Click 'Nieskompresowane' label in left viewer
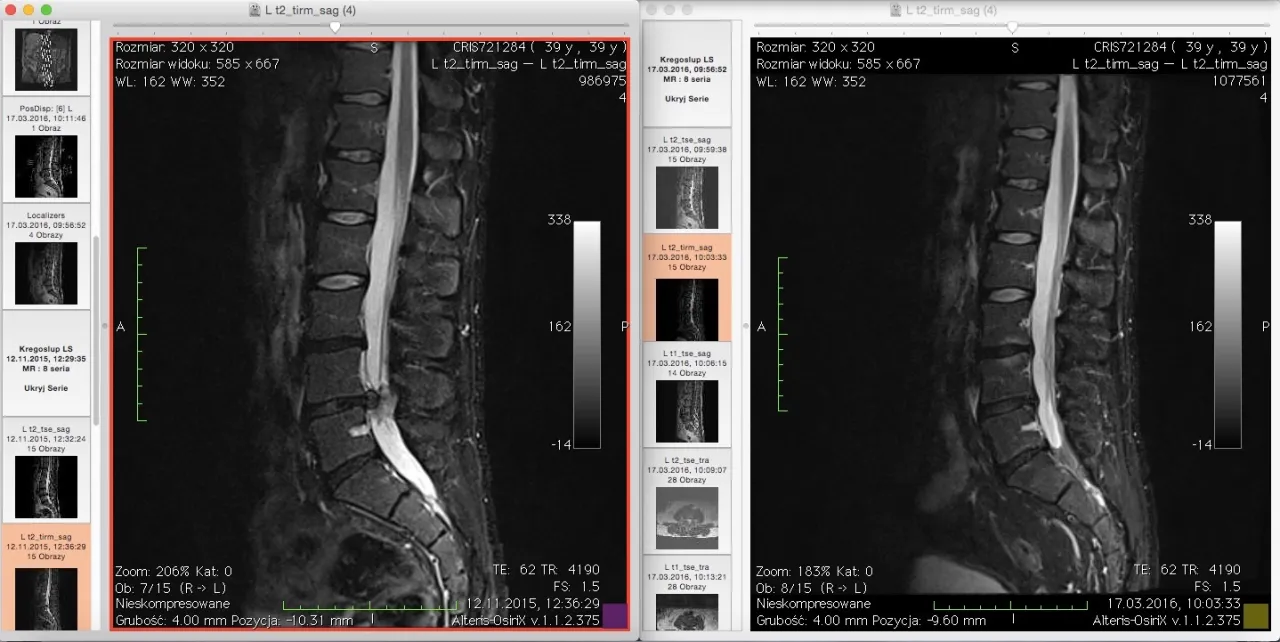The width and height of the screenshot is (1280, 642). click(x=172, y=604)
